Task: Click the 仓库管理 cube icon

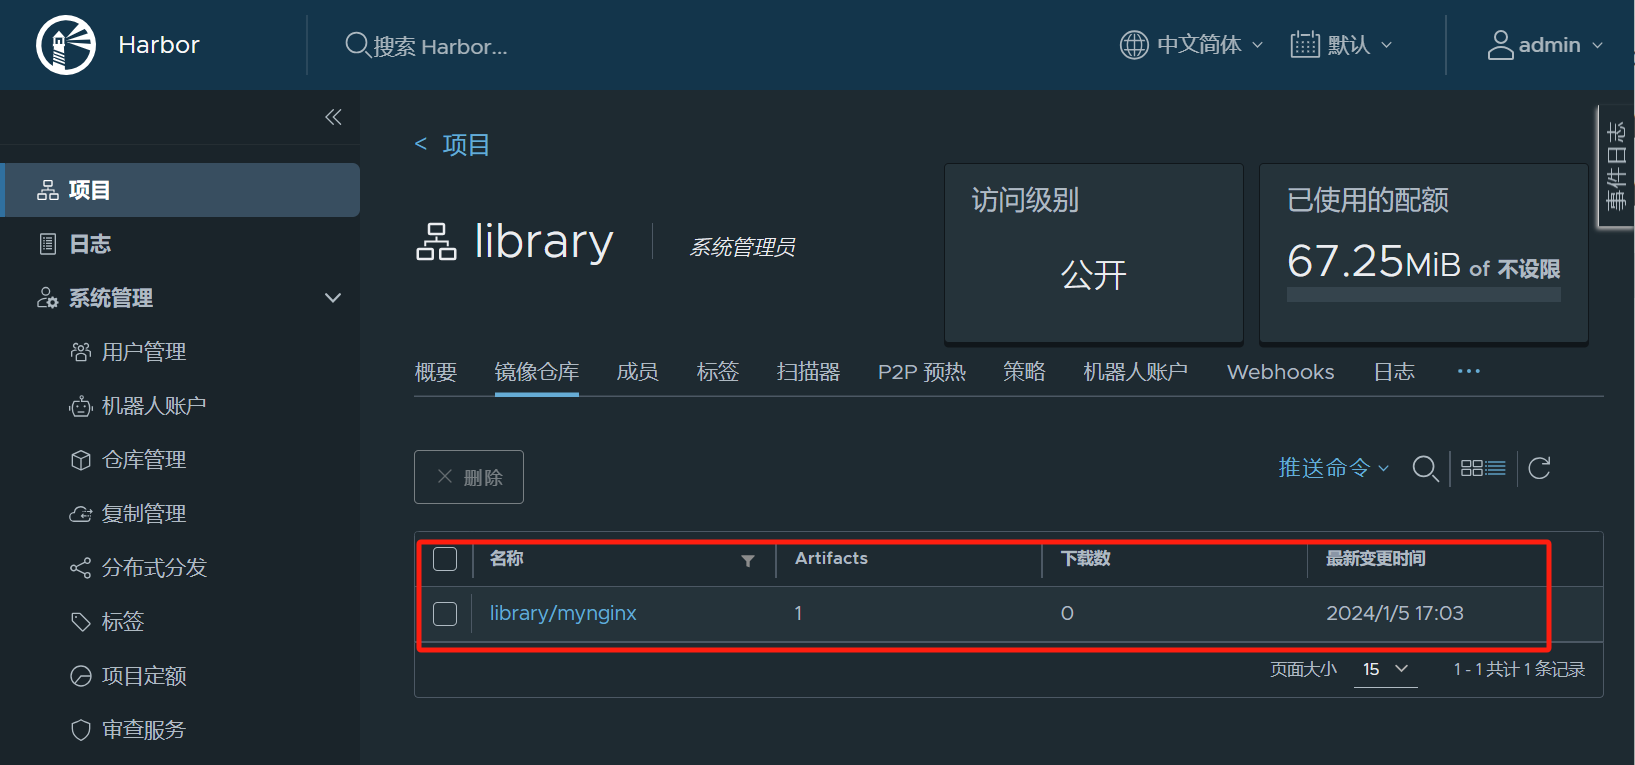Action: point(81,460)
